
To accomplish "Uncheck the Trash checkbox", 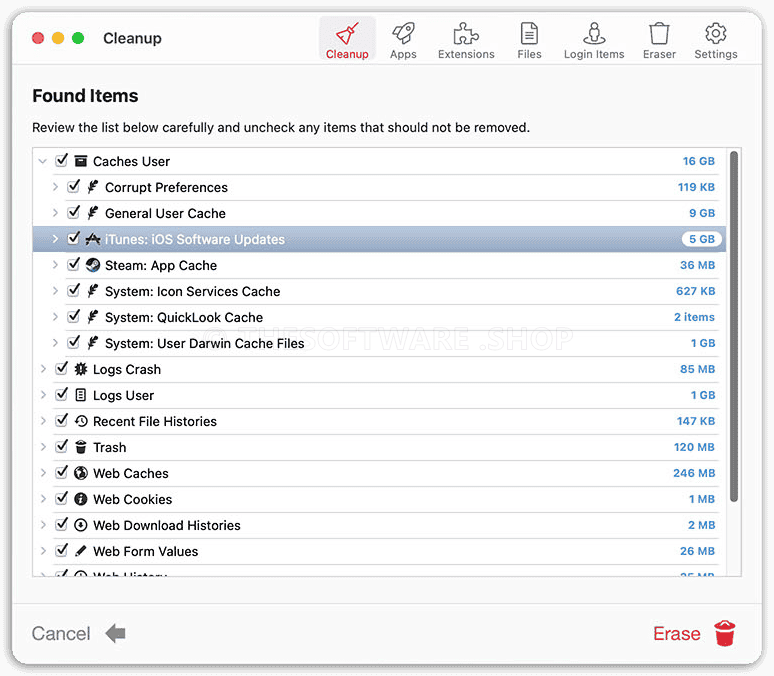I will (x=62, y=446).
